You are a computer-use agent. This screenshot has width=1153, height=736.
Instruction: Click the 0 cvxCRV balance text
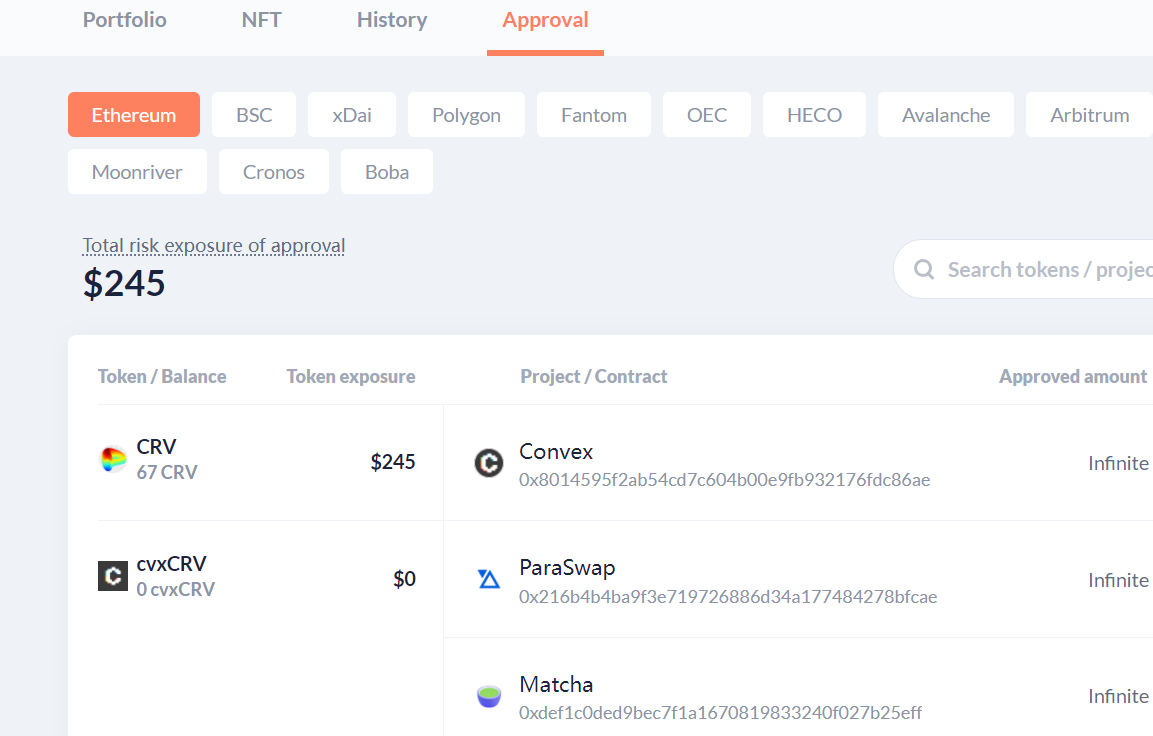(176, 589)
